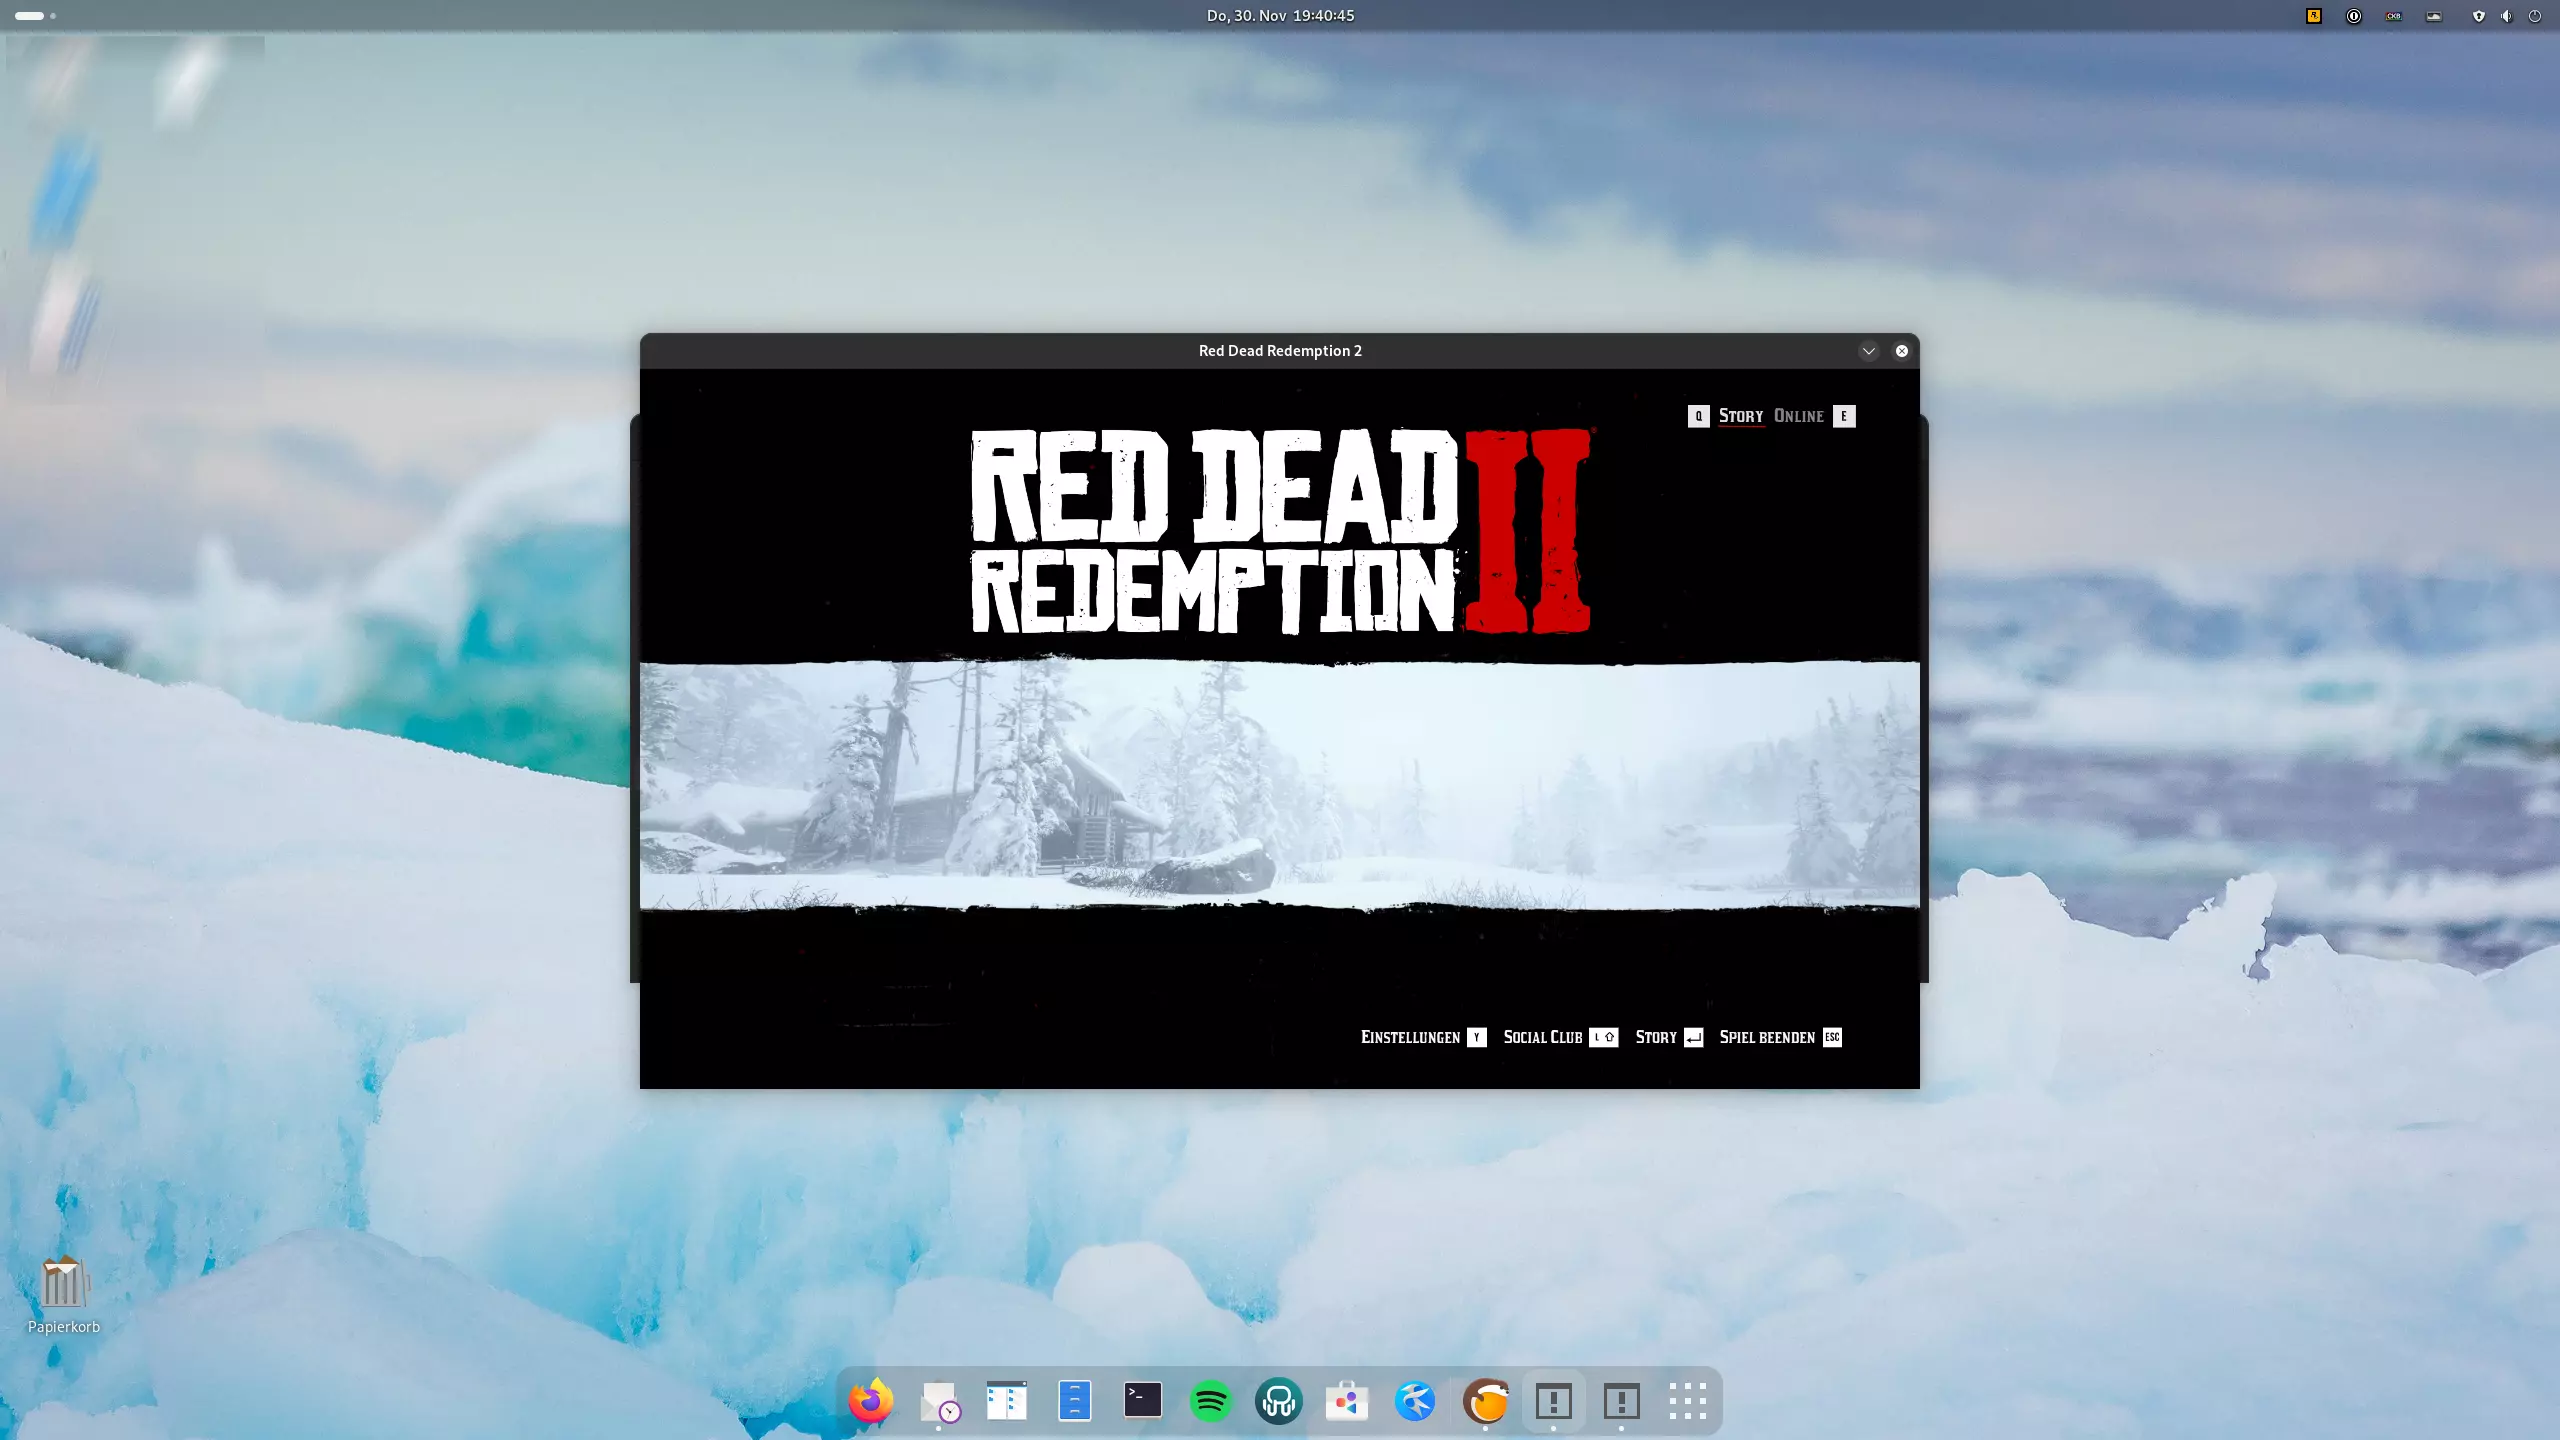This screenshot has height=1440, width=2560.
Task: Select Spiel beenden to quit
Action: coord(1767,1037)
